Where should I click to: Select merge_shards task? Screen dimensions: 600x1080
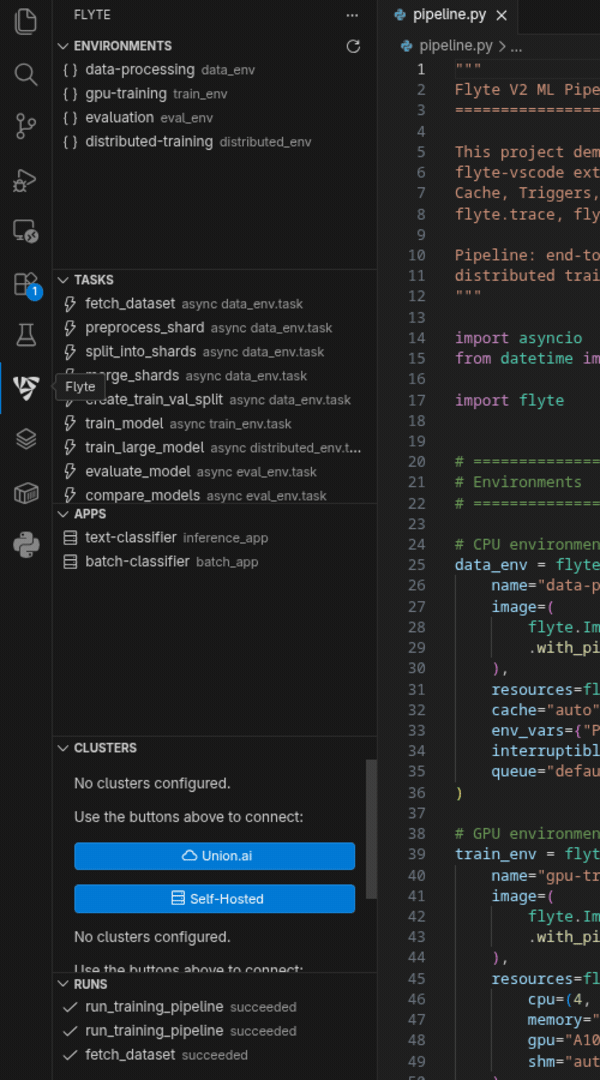click(x=215, y=376)
